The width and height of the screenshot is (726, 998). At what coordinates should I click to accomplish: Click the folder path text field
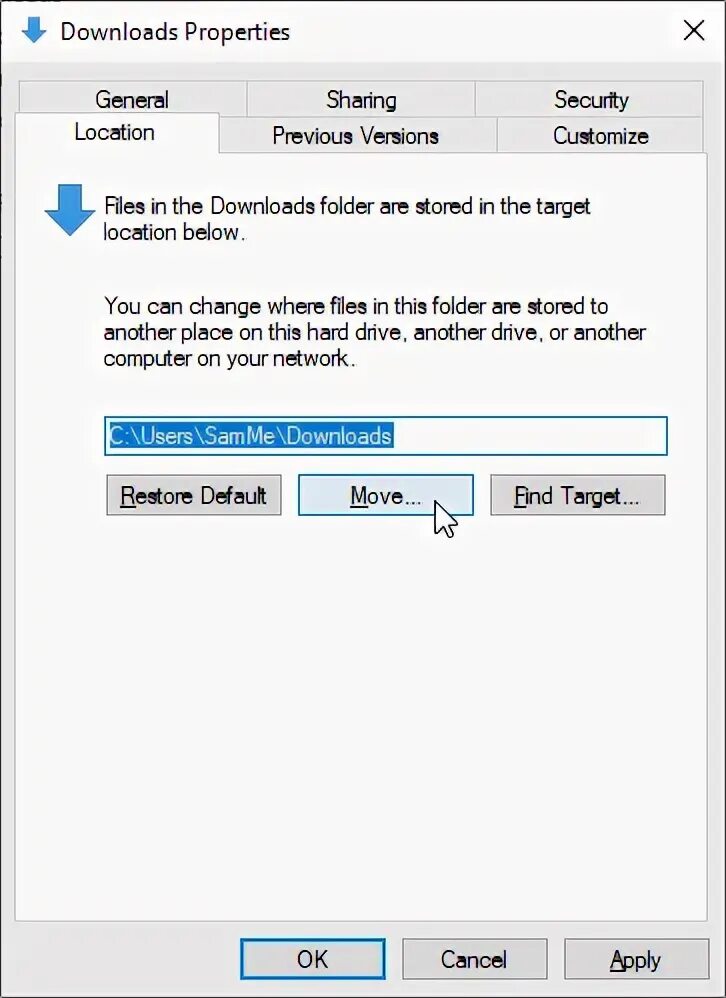point(386,436)
